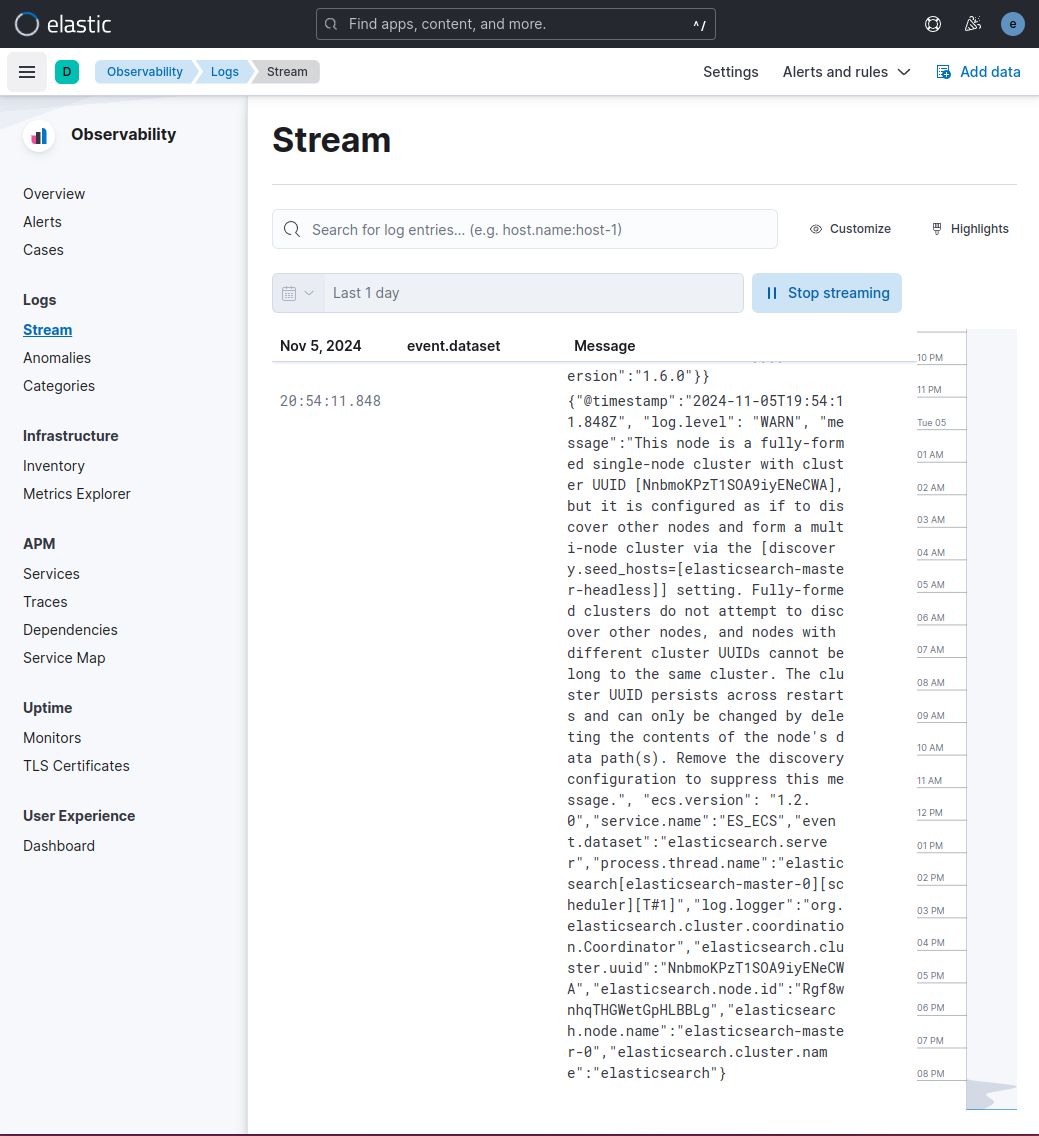
Task: Jump to 12 PM on the minimap
Action: [930, 813]
